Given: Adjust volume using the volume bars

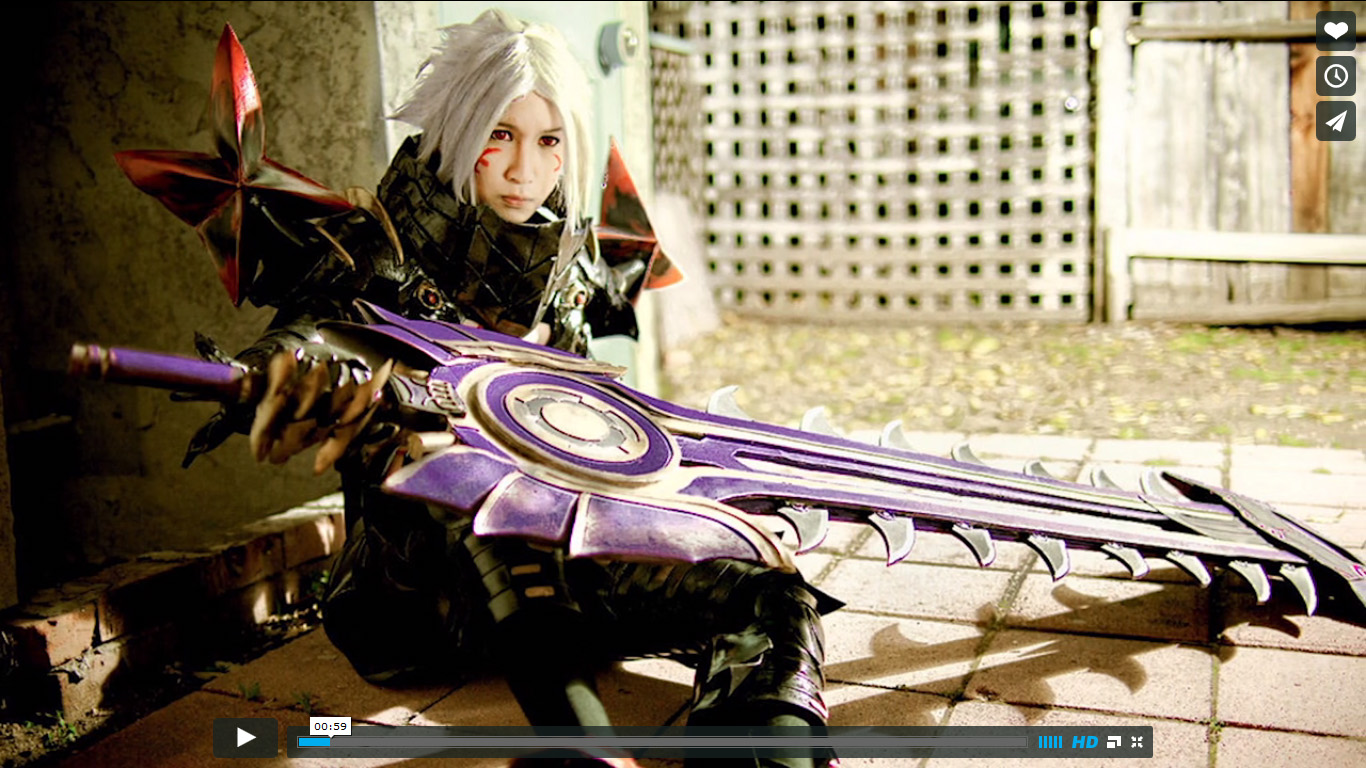Looking at the screenshot, I should tap(1050, 742).
